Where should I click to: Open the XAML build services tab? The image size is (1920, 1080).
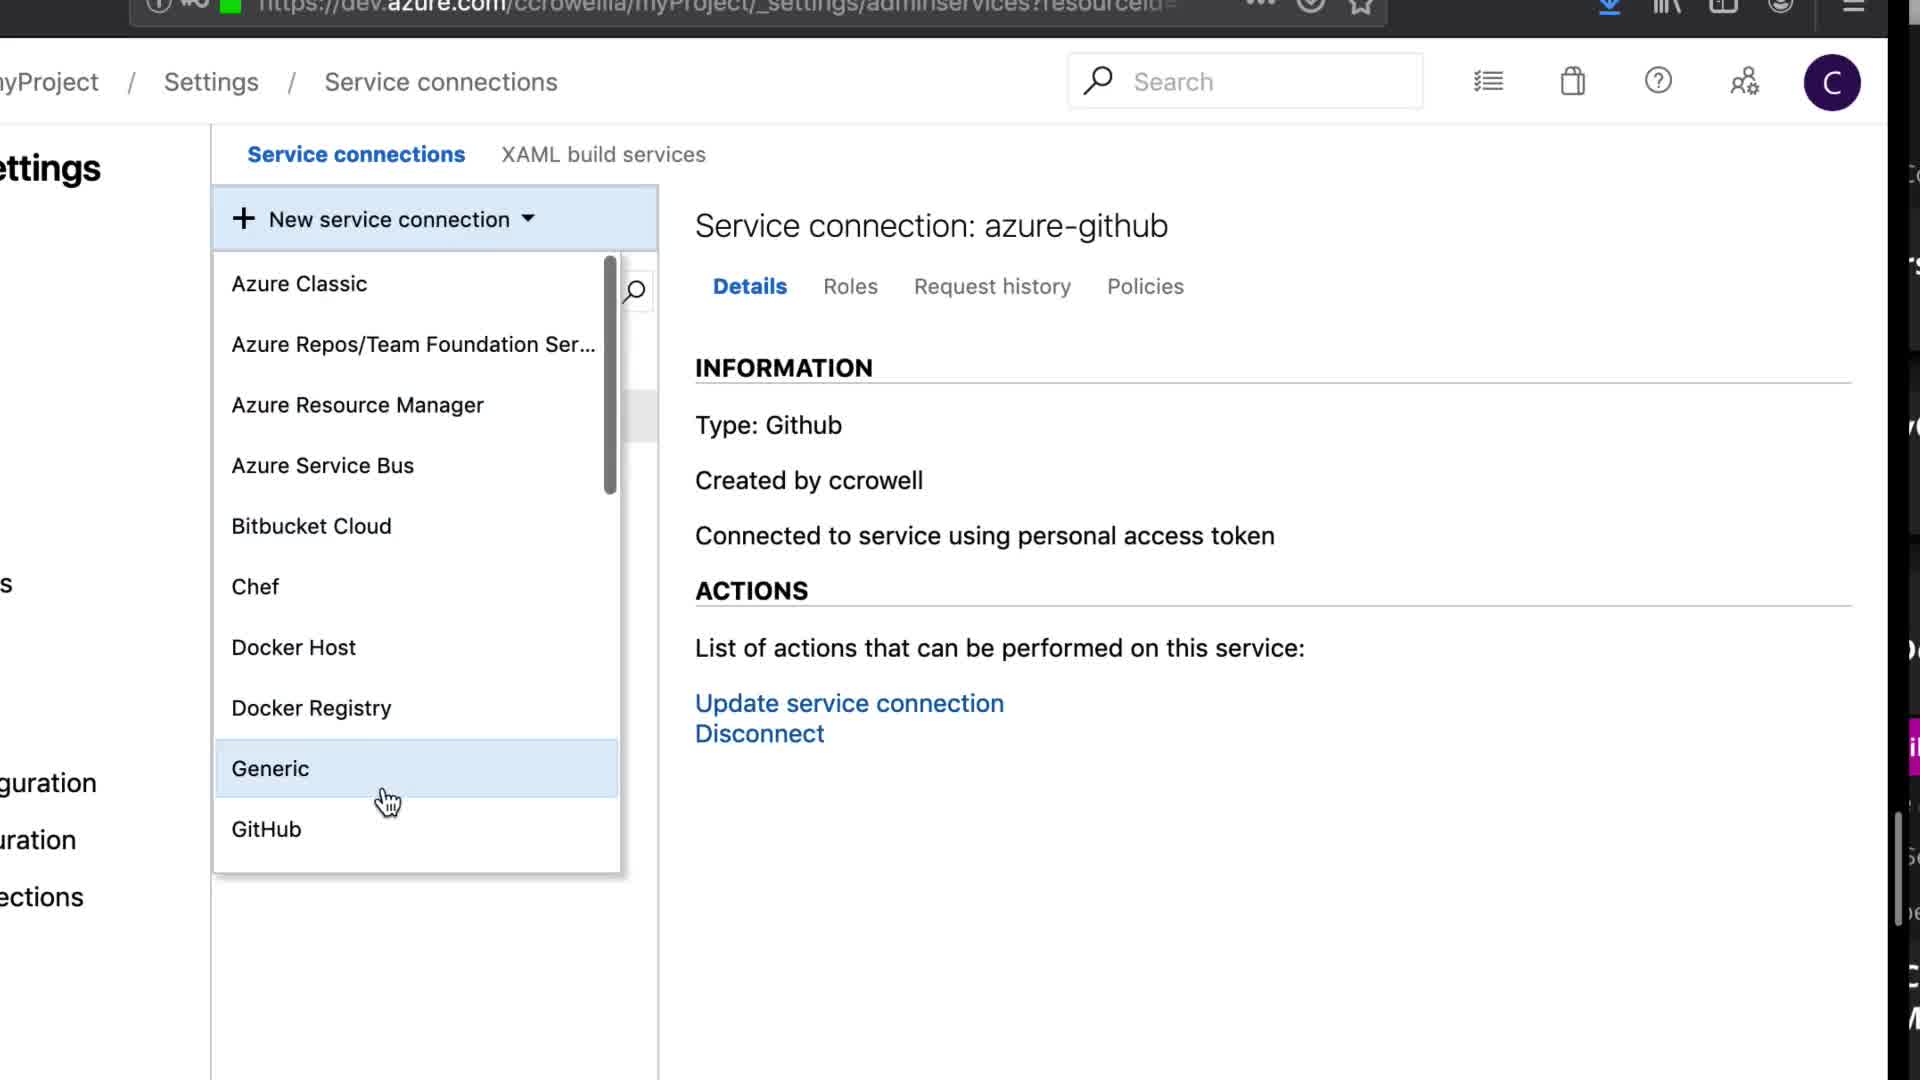click(603, 155)
